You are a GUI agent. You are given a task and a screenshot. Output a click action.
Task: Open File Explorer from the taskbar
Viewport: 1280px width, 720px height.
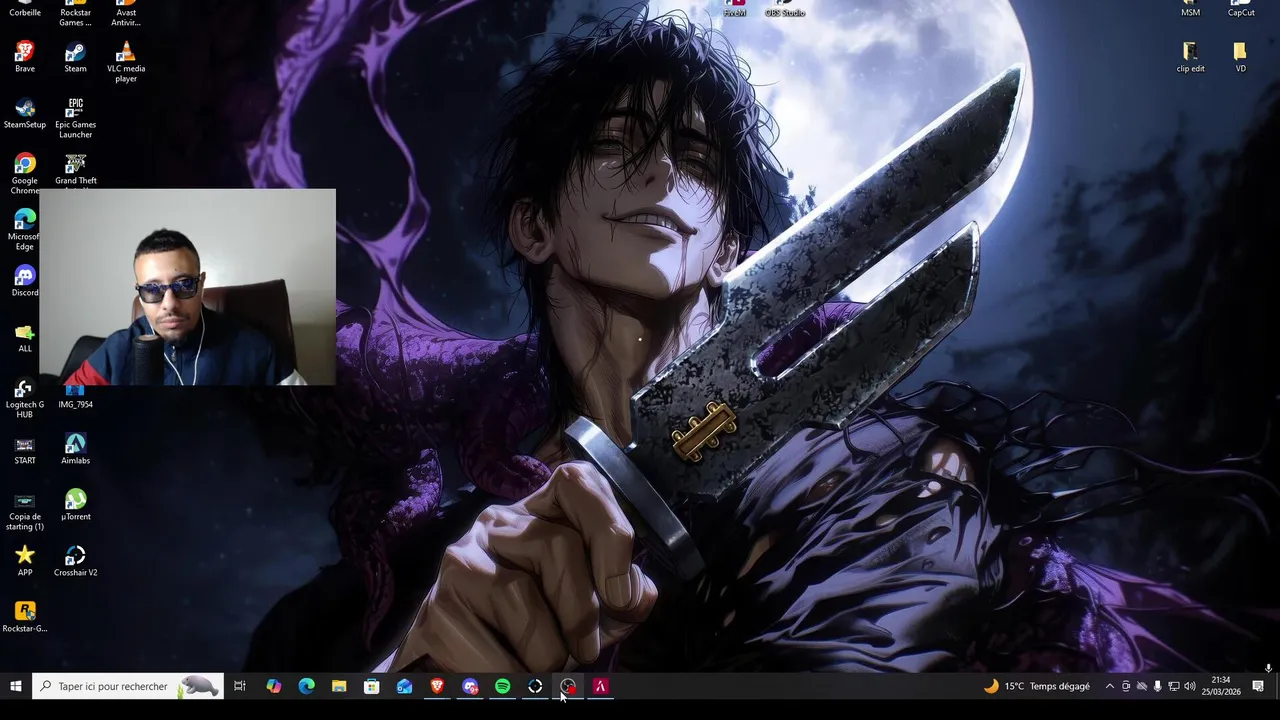point(339,686)
